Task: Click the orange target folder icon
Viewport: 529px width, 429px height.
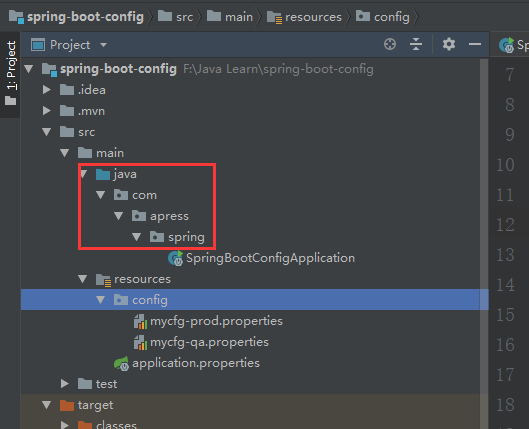Action: [67, 405]
